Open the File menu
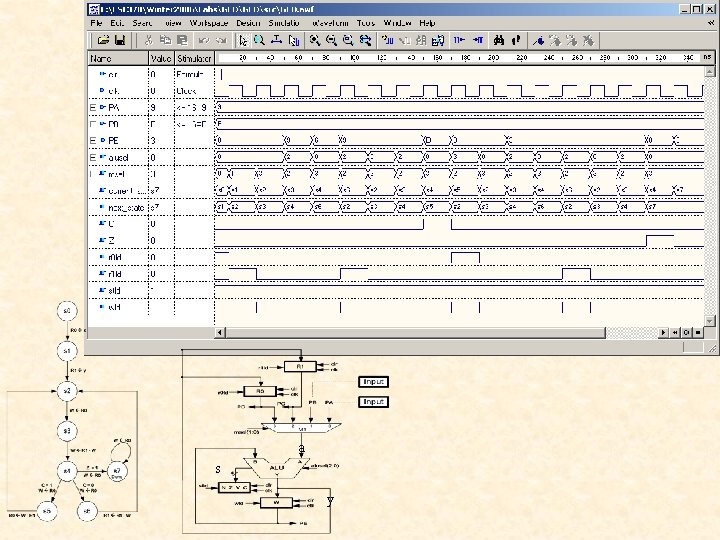This screenshot has height=540, width=720. (x=97, y=22)
